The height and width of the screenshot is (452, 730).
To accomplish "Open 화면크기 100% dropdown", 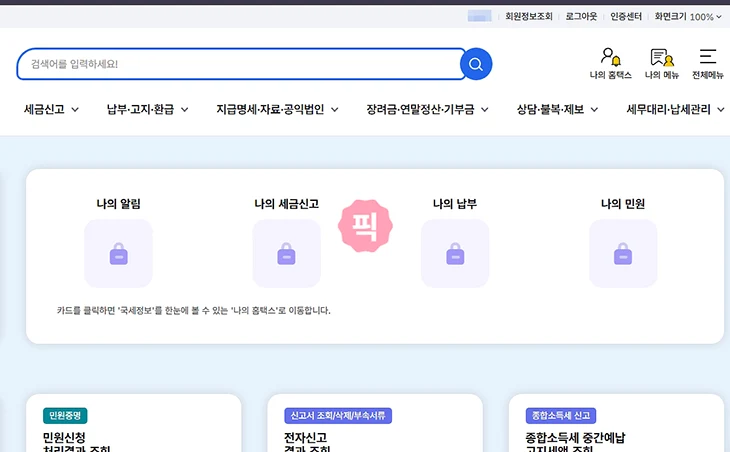I will pyautogui.click(x=688, y=17).
